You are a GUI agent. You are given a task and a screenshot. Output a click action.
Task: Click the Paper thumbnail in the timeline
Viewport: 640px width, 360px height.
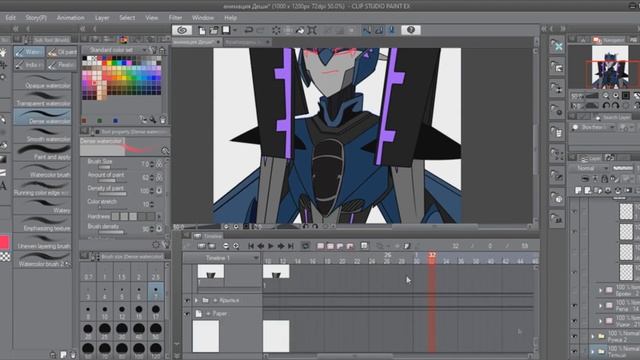coord(206,336)
